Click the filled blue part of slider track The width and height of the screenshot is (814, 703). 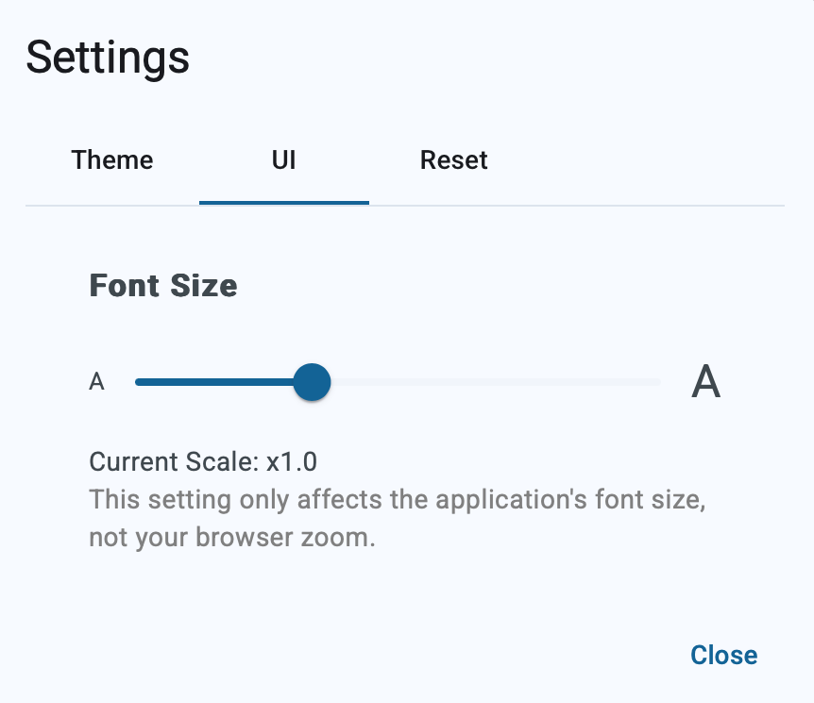215,382
